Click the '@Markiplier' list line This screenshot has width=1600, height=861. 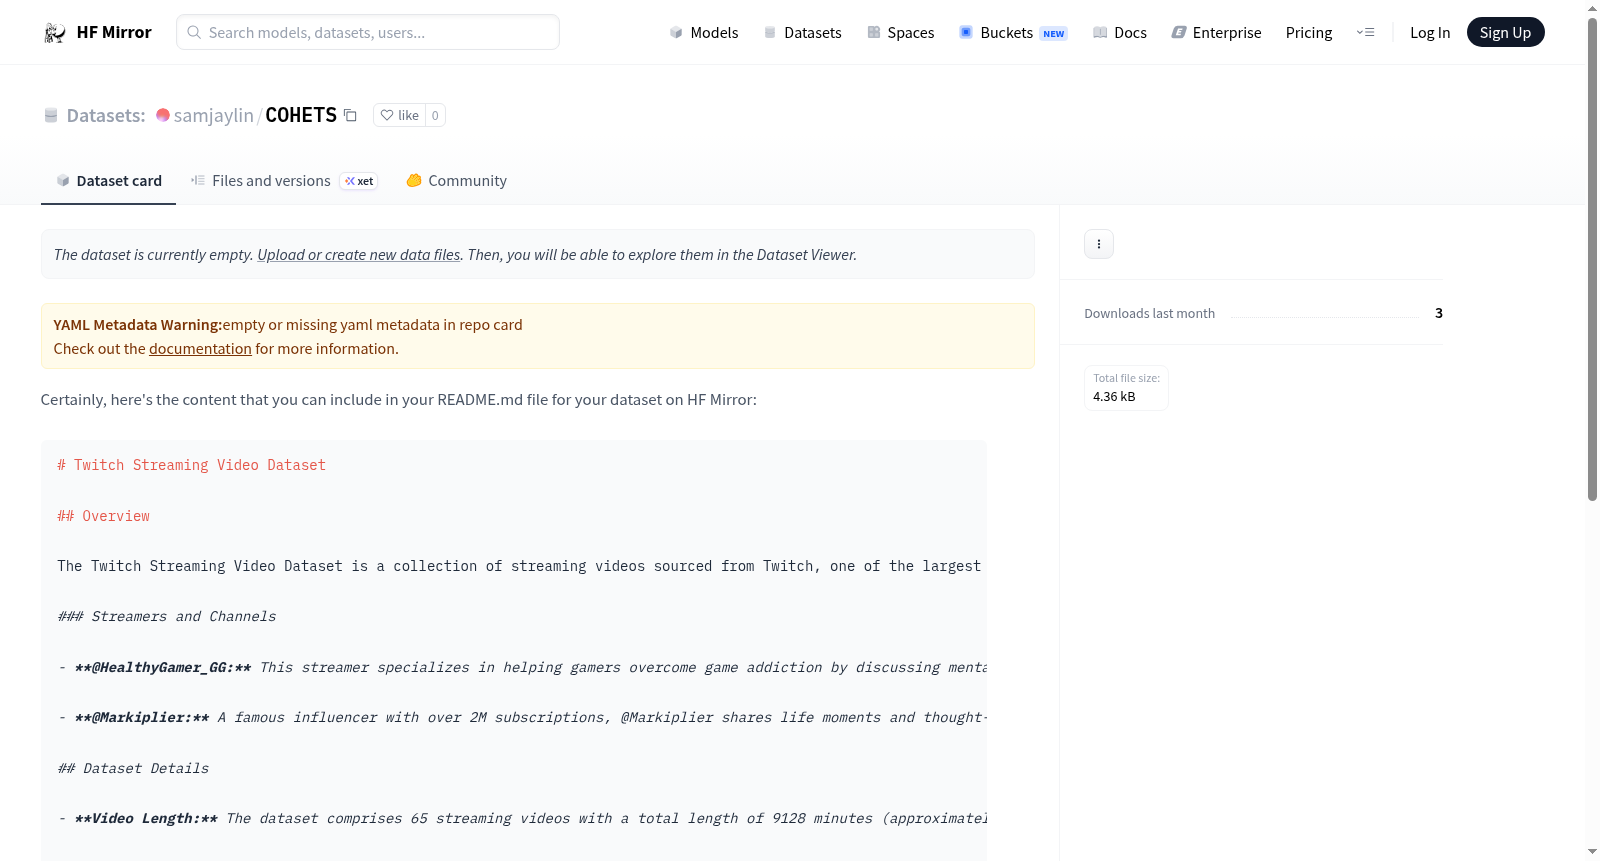(x=522, y=718)
